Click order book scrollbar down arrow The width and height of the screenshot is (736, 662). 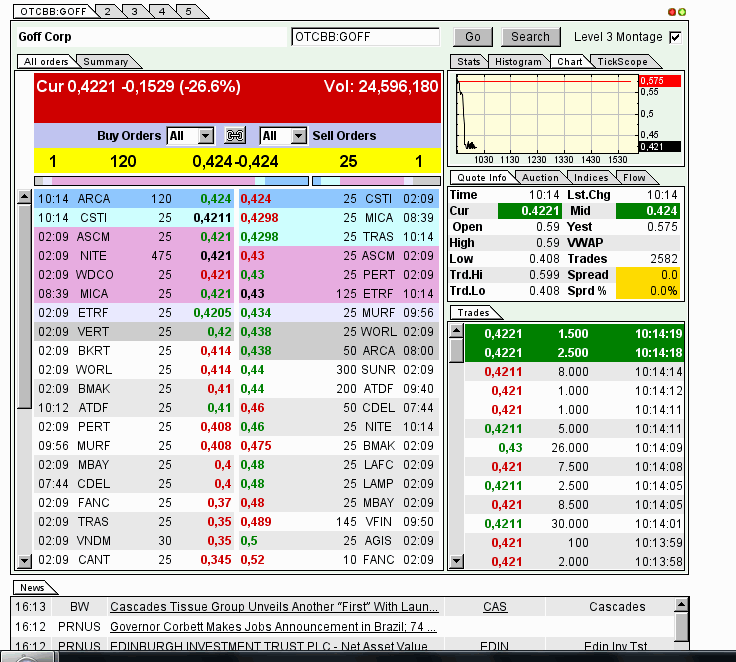pyautogui.click(x=24, y=560)
